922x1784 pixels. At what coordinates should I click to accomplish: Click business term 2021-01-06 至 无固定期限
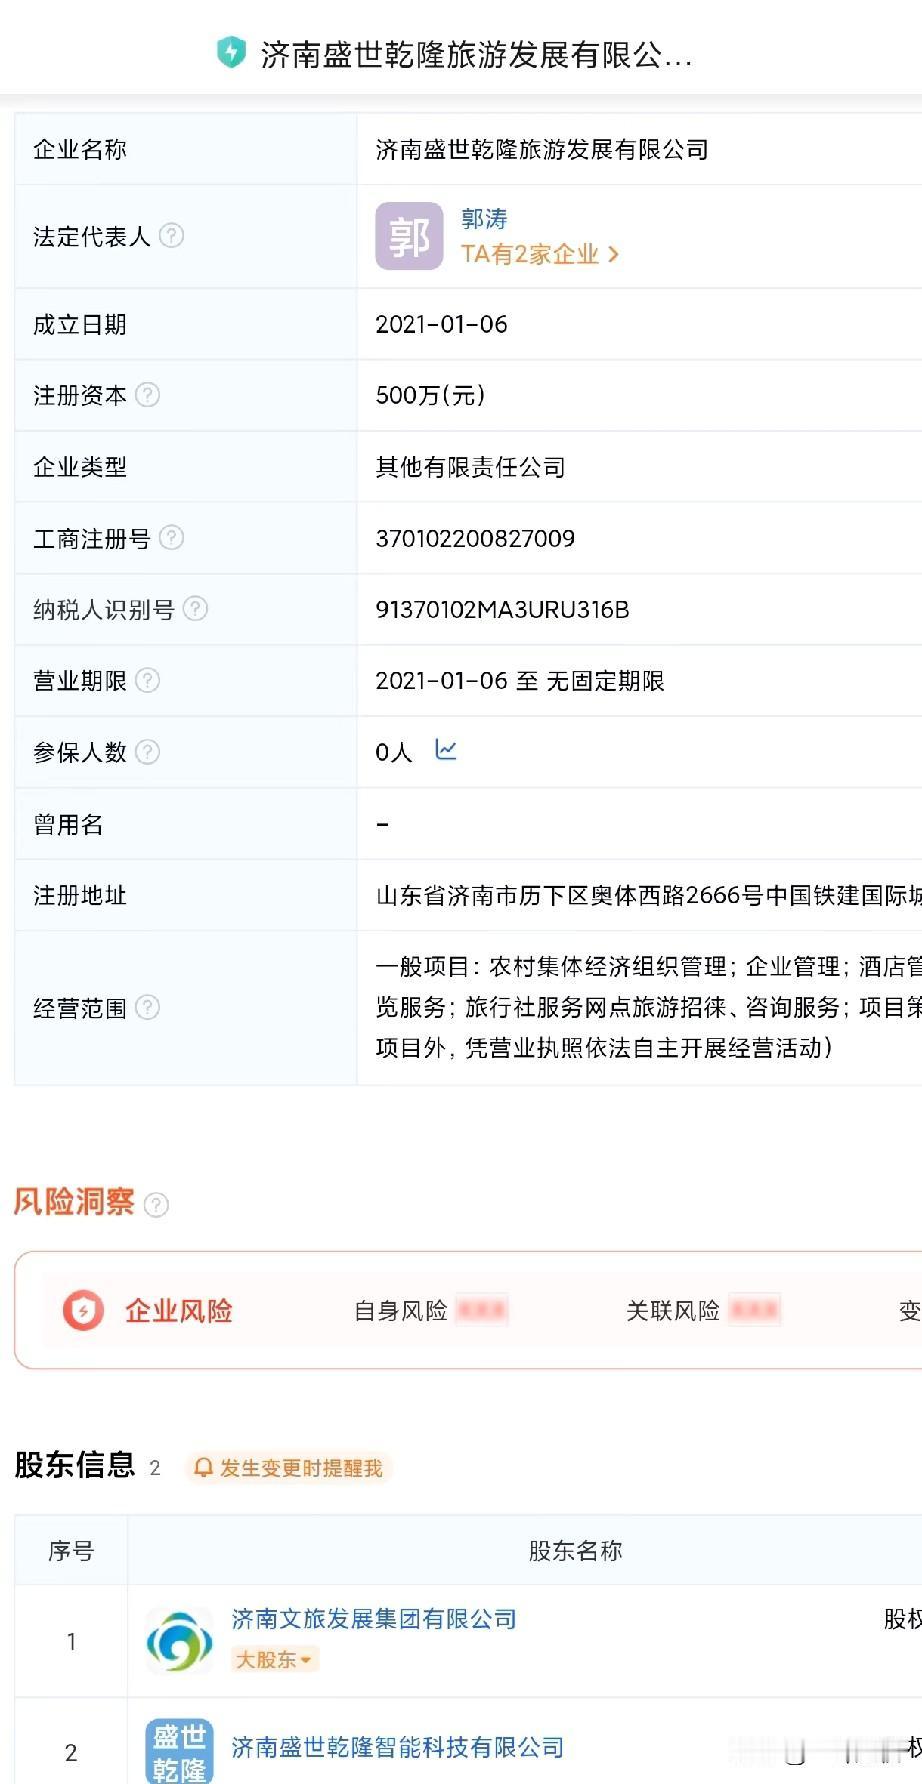[520, 681]
